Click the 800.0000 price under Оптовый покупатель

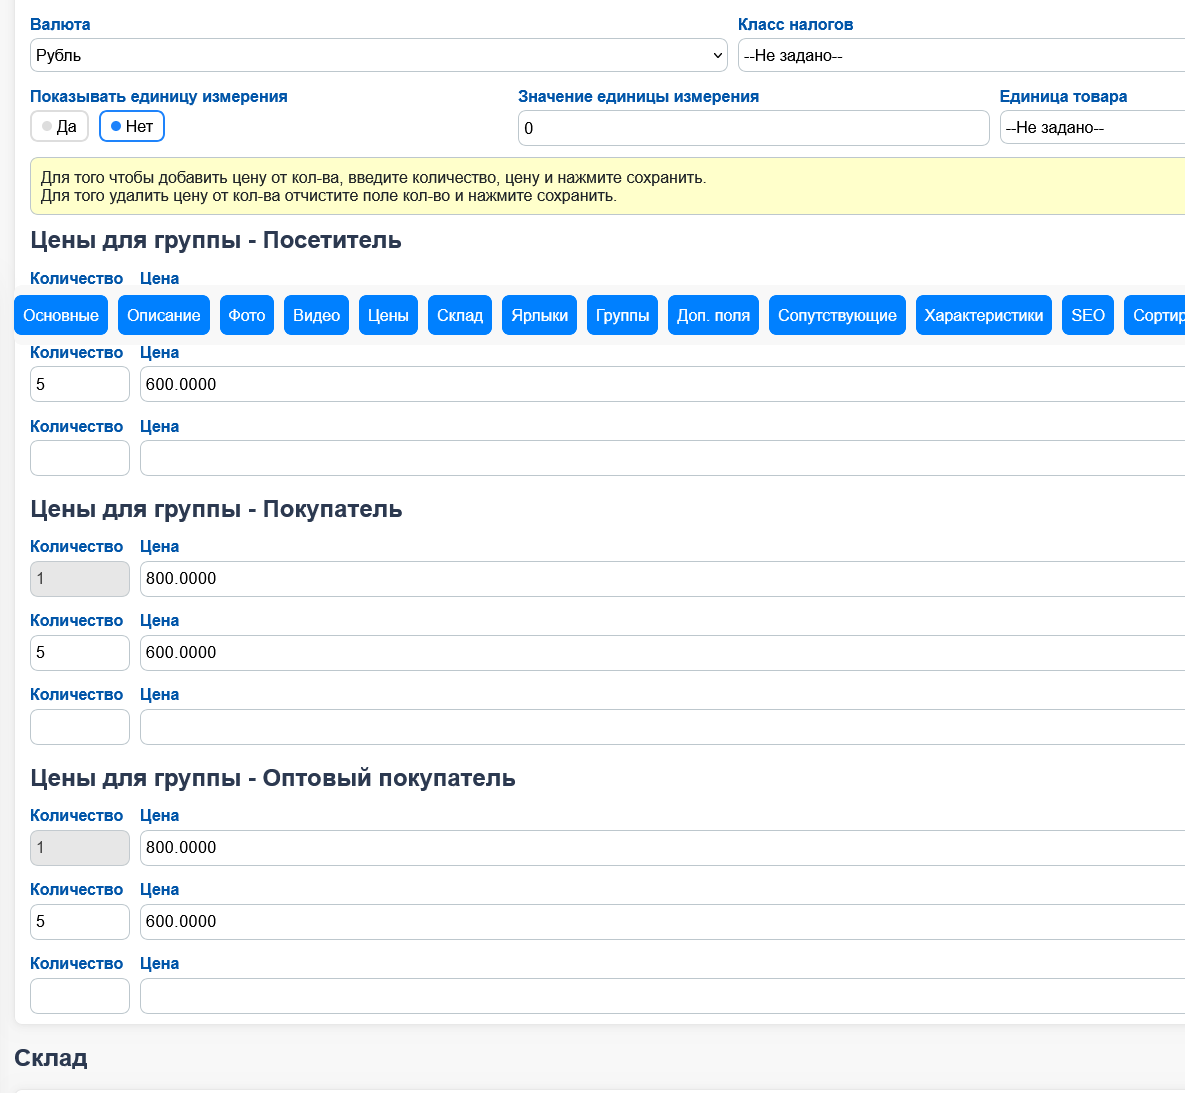coord(660,848)
